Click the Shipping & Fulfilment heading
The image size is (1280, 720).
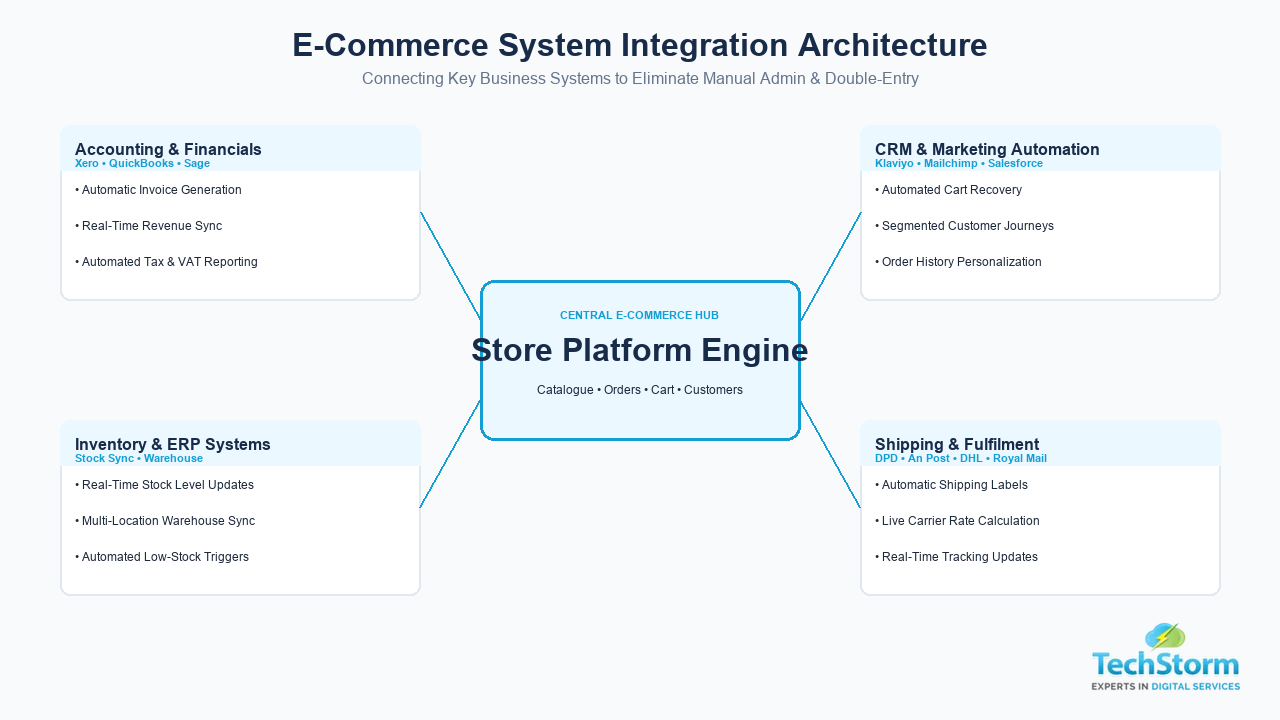pyautogui.click(x=957, y=444)
